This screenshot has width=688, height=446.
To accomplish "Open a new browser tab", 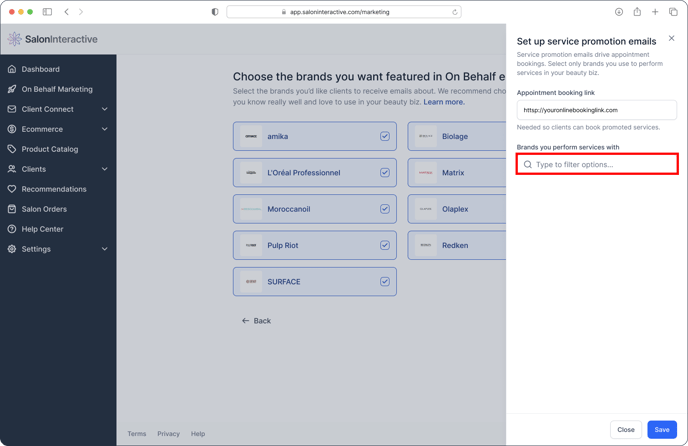I will (655, 12).
